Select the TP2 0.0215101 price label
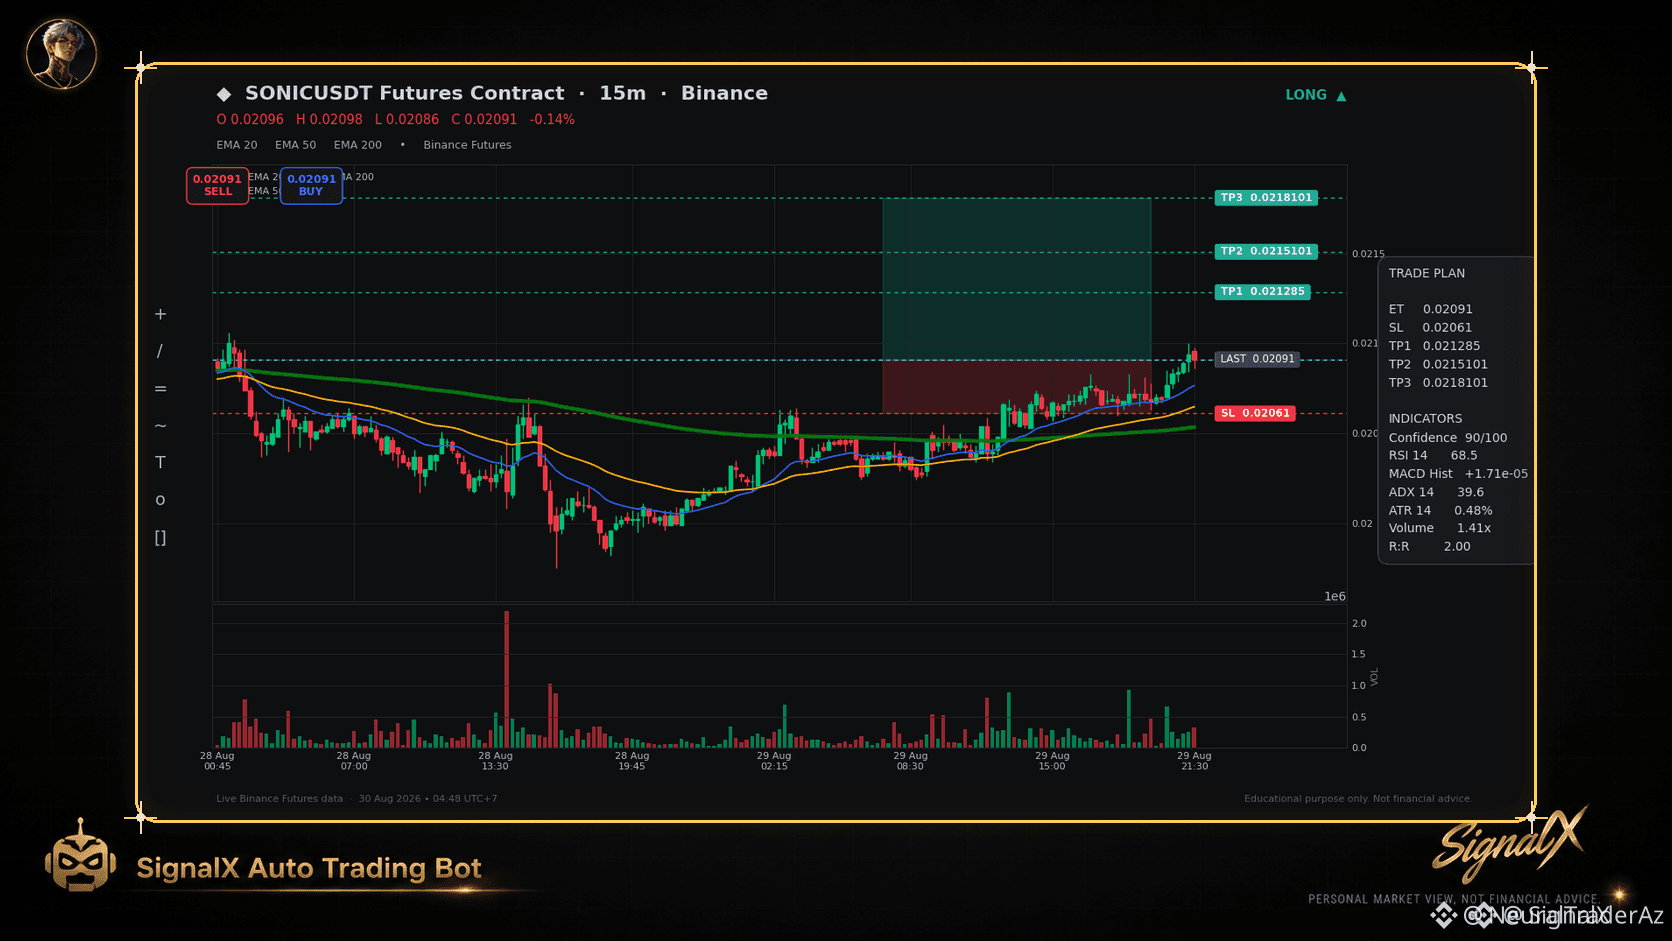Viewport: 1672px width, 941px height. (1266, 251)
